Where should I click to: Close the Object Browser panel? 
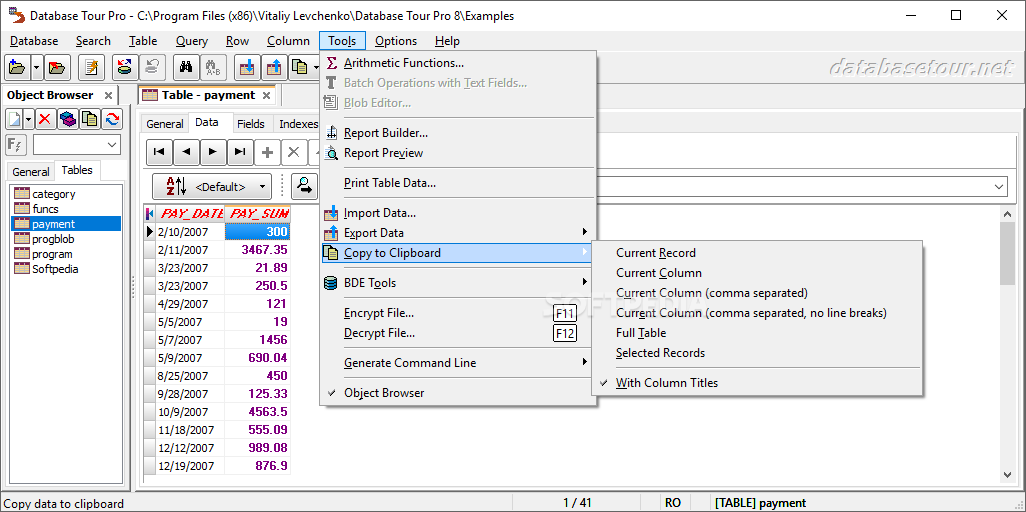[109, 95]
